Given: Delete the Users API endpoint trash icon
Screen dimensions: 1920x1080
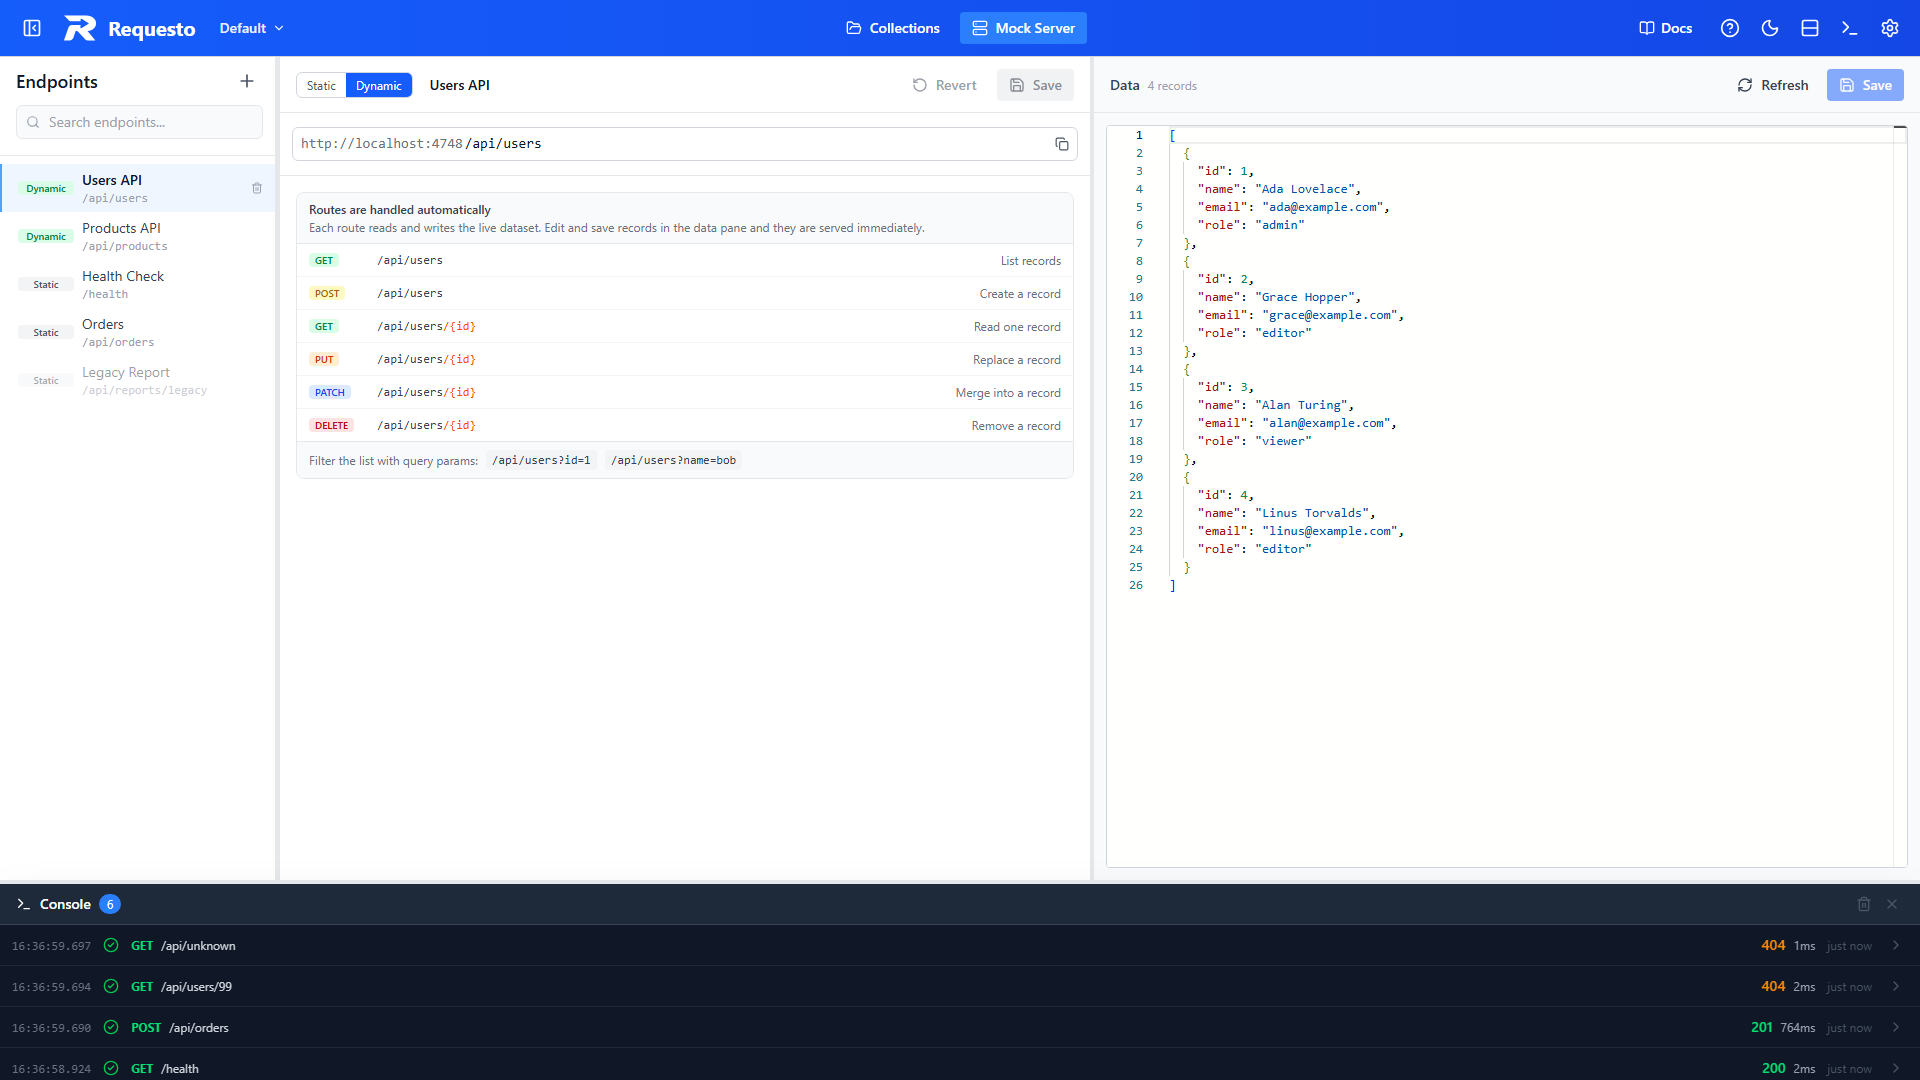Looking at the screenshot, I should coord(257,188).
